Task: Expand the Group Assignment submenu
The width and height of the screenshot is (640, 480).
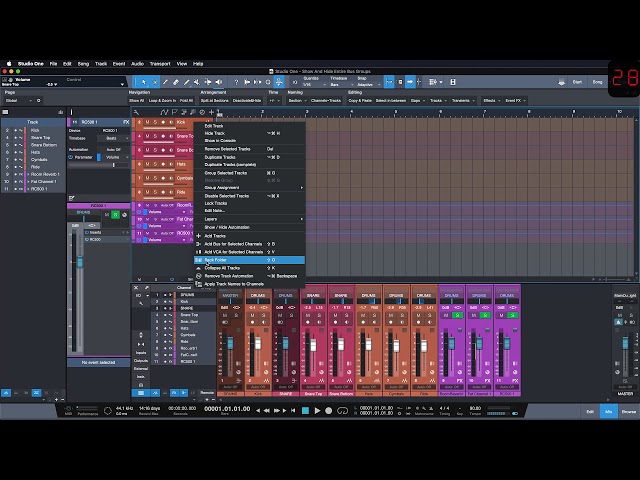Action: tap(249, 188)
